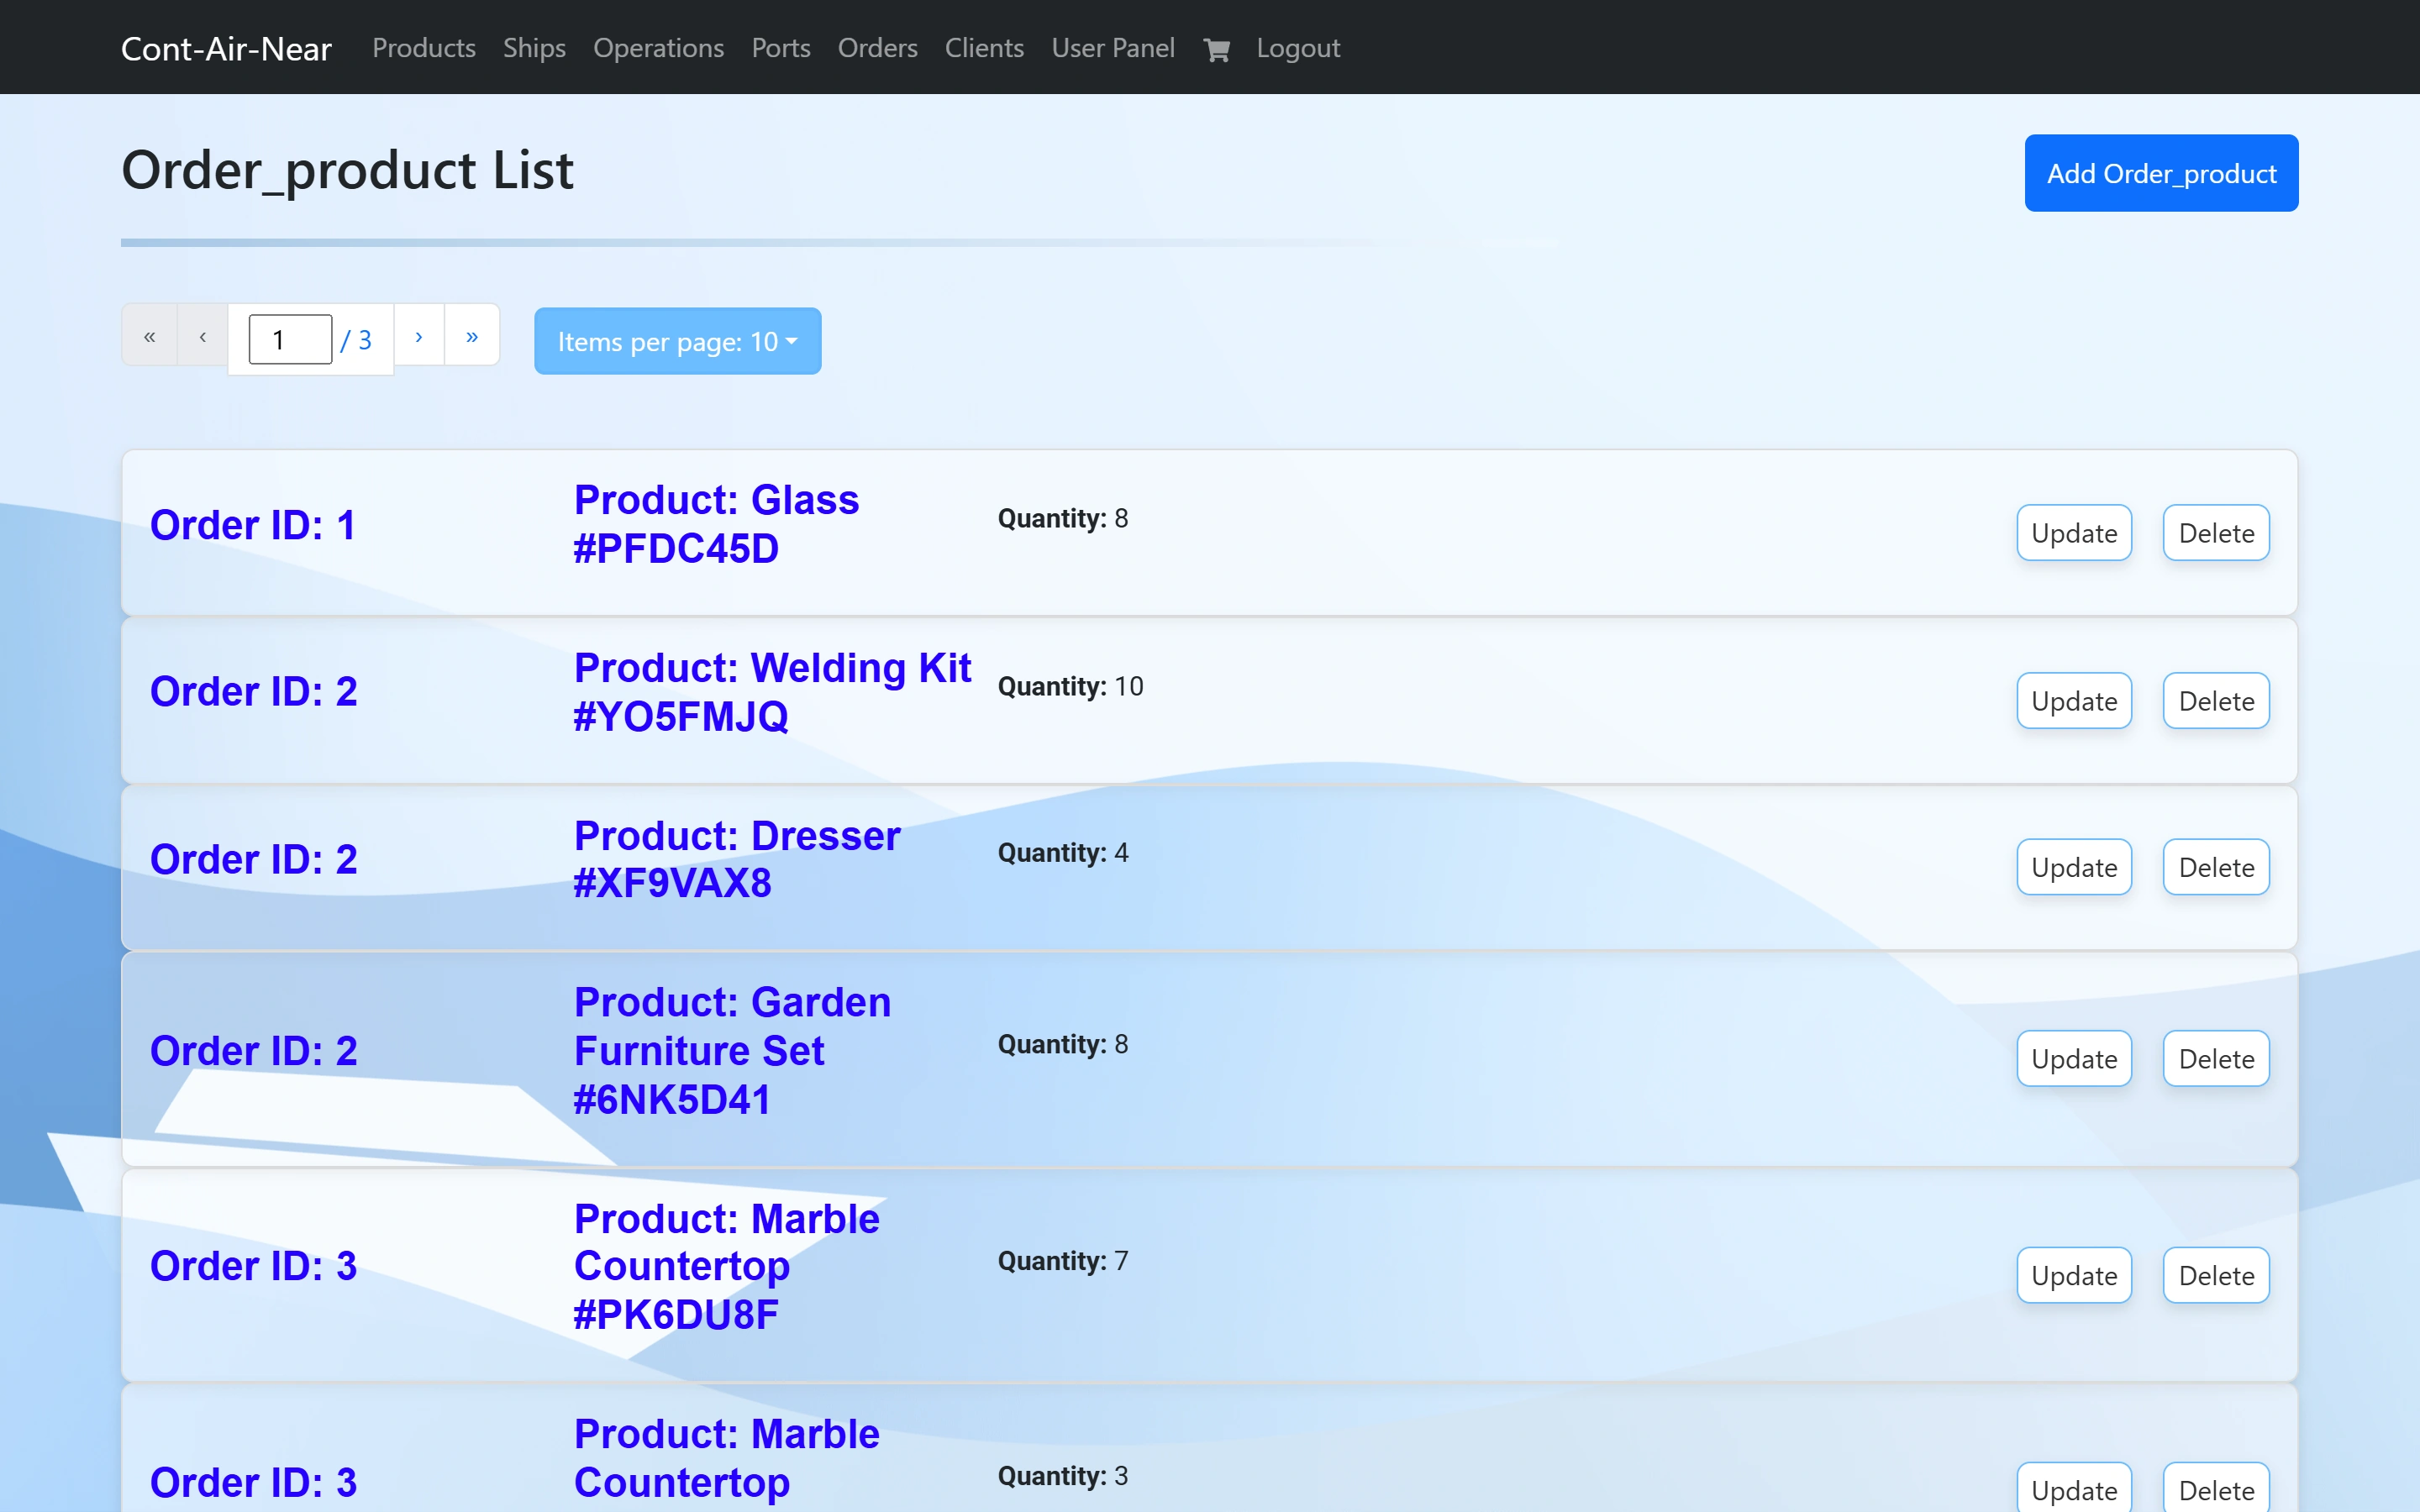The width and height of the screenshot is (2420, 1512).
Task: Open Ports in navbar
Action: pyautogui.click(x=781, y=48)
